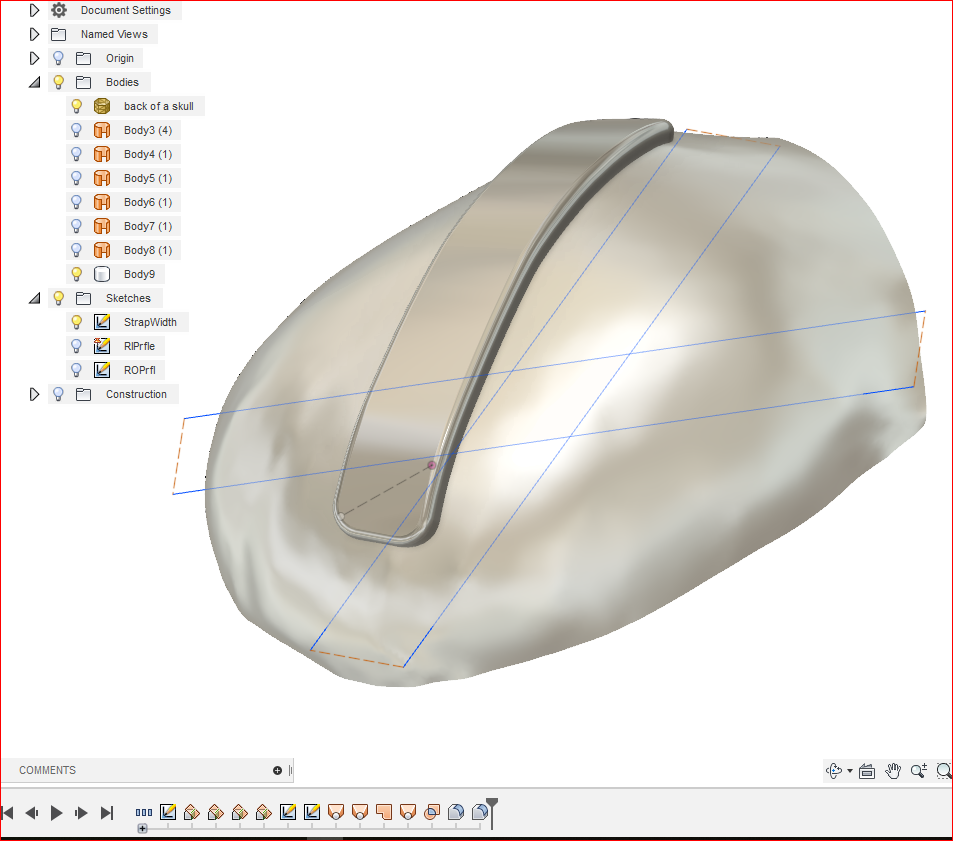Activate the Zoom tool near the bottom right
This screenshot has width=953, height=841.
917,770
